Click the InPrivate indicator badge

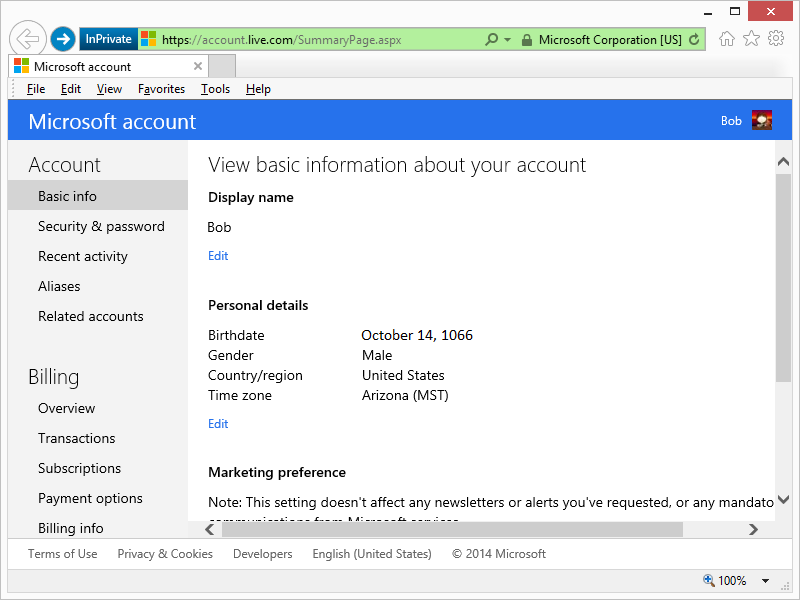coord(108,40)
